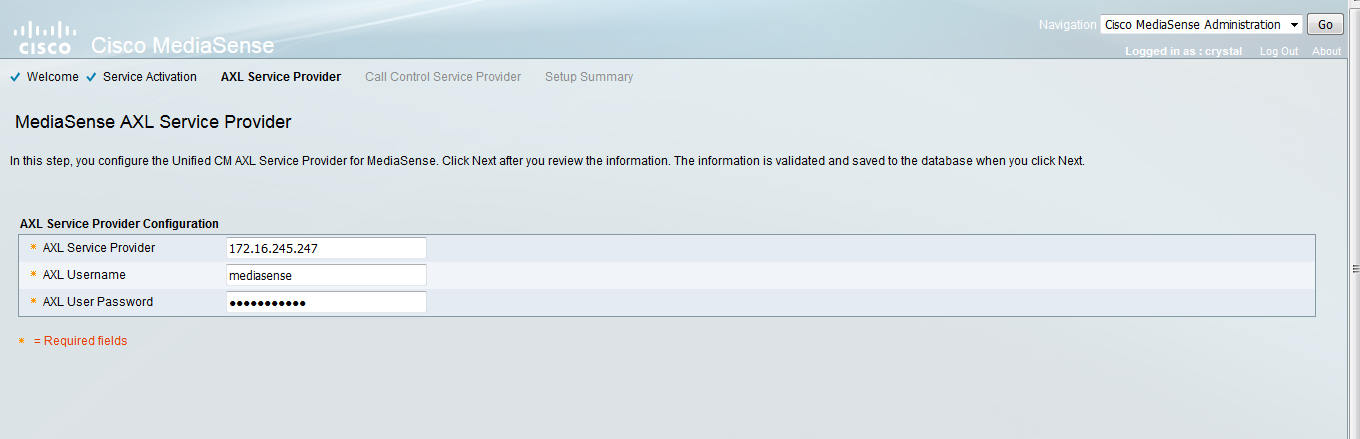The width and height of the screenshot is (1360, 439).
Task: Focus the AXL Service Provider IP address field
Action: [326, 248]
